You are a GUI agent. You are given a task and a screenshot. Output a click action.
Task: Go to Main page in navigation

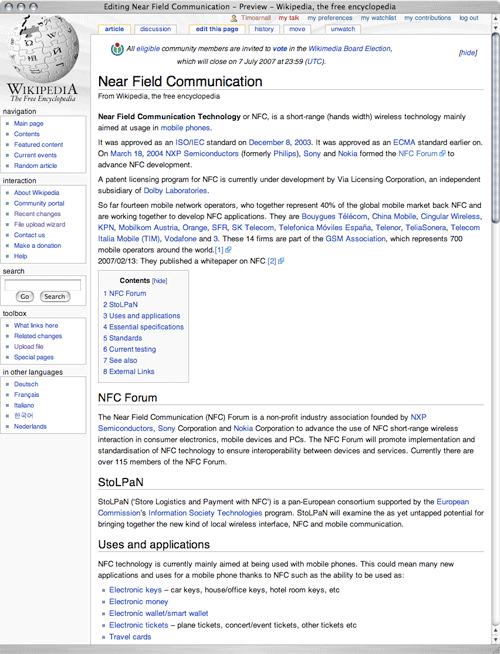tap(28, 123)
